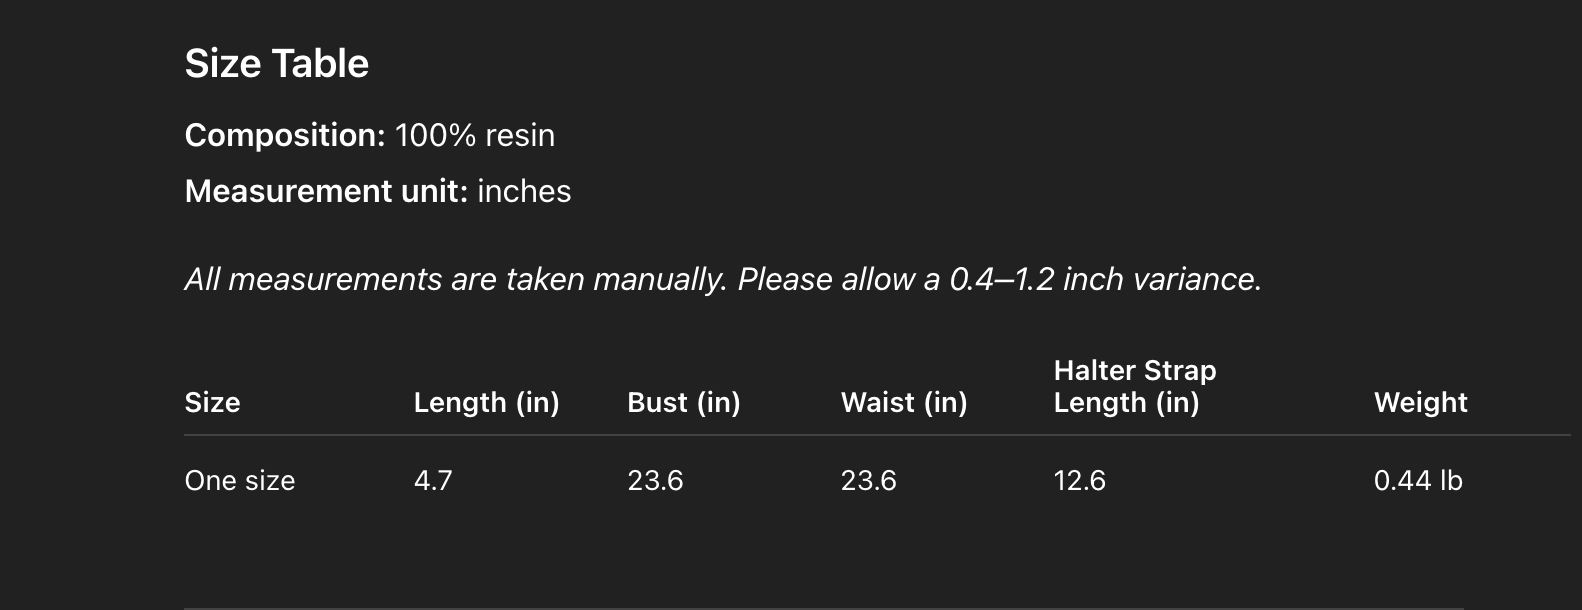Viewport: 1582px width, 610px height.
Task: Click the 23.6 value under Waist
Action: click(x=868, y=481)
